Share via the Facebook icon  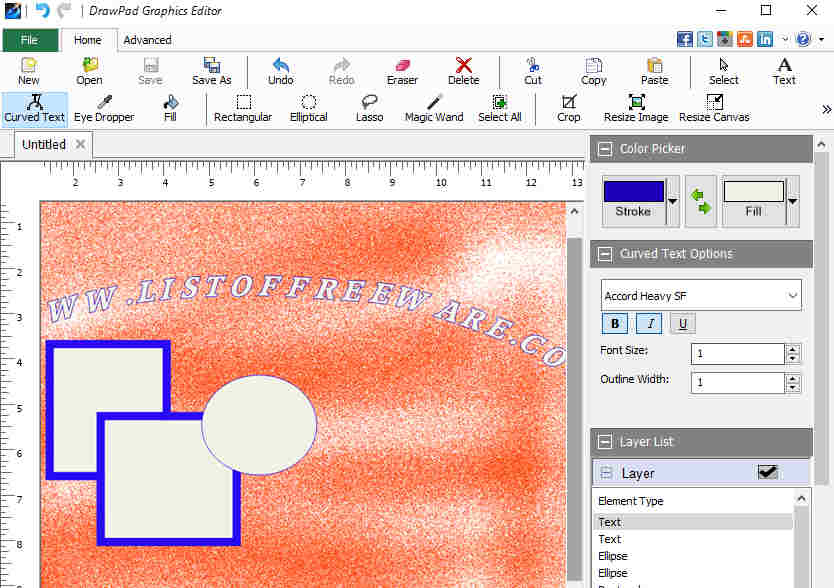(685, 39)
